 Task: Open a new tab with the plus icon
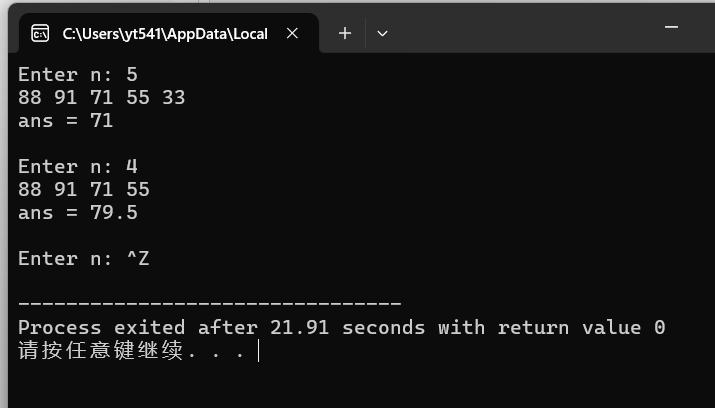click(x=345, y=33)
